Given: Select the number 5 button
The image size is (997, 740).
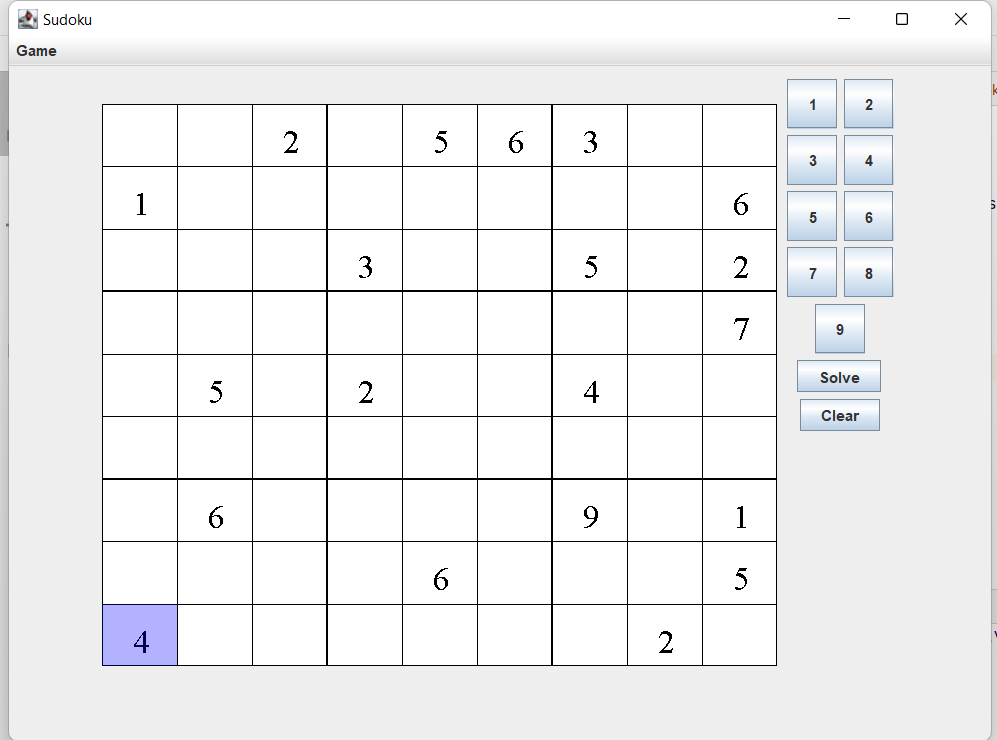Looking at the screenshot, I should [x=811, y=216].
